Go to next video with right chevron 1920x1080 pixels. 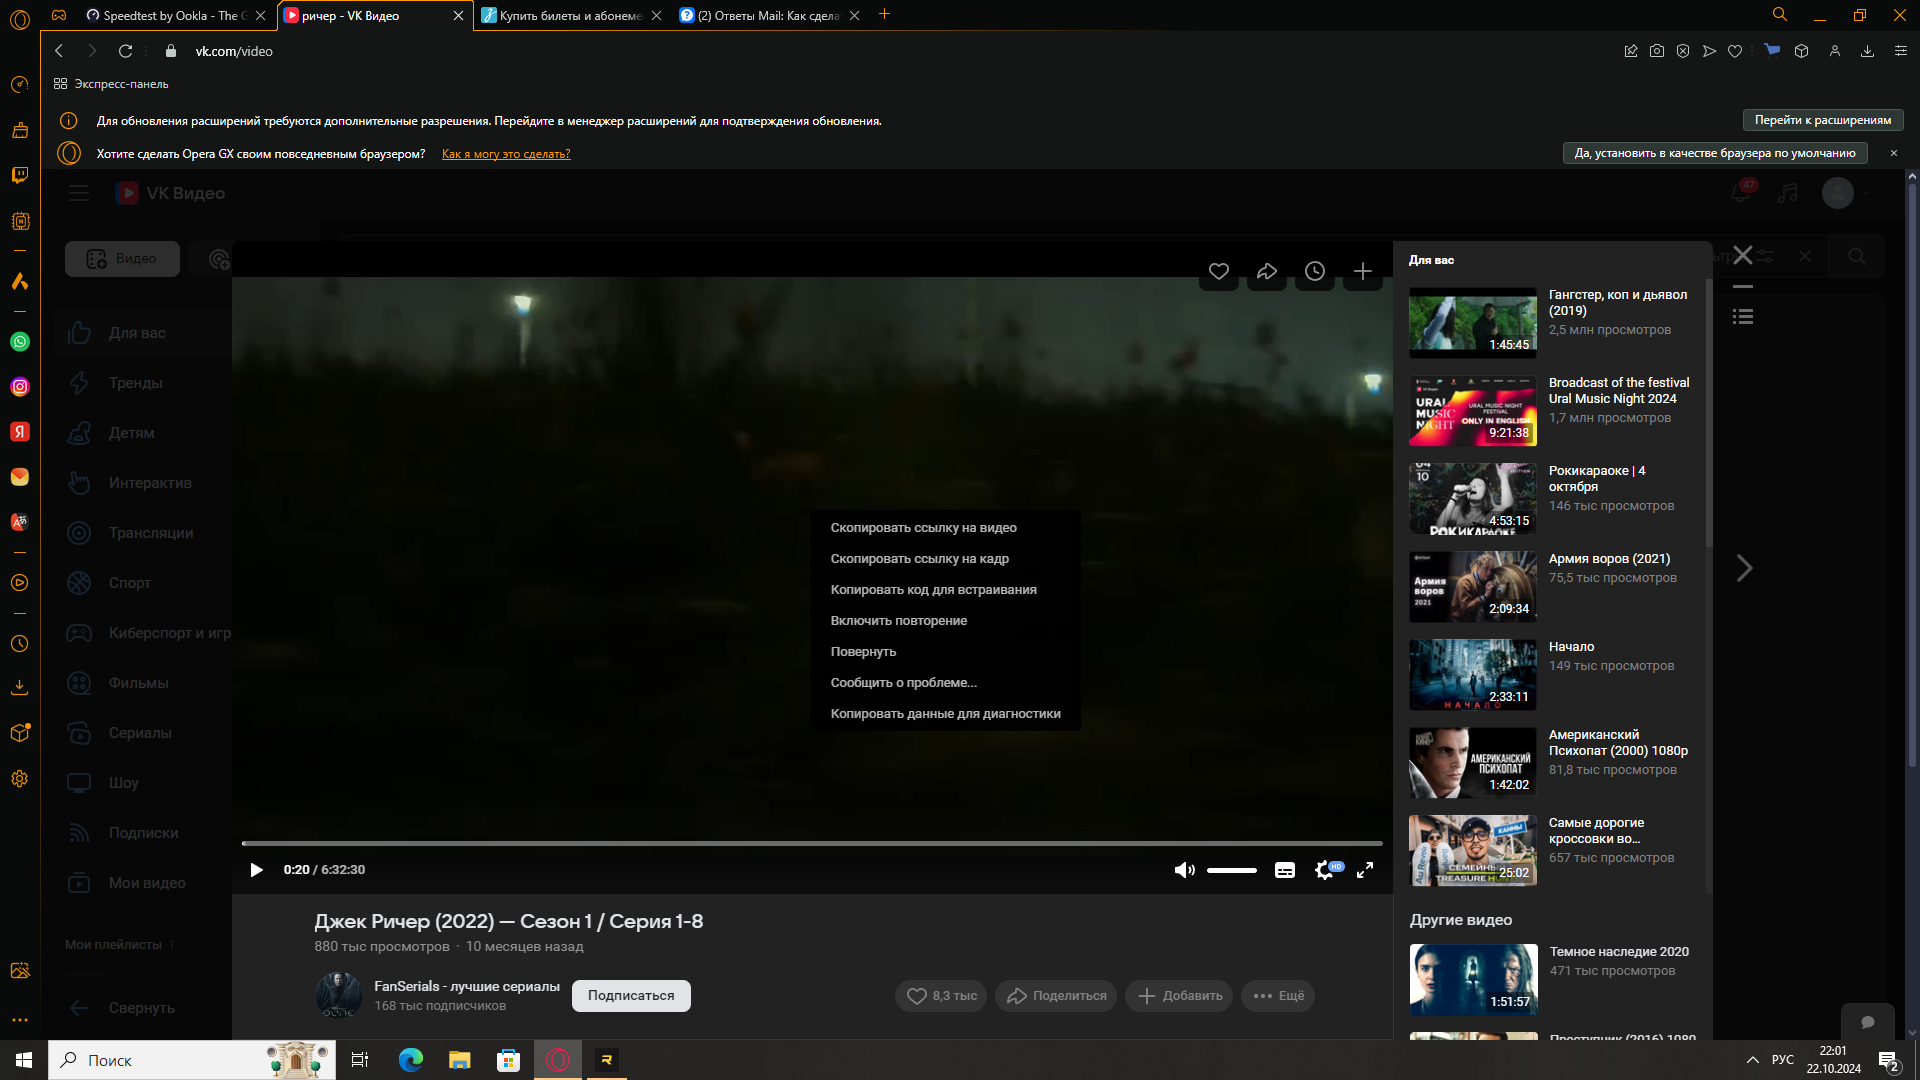(x=1744, y=568)
